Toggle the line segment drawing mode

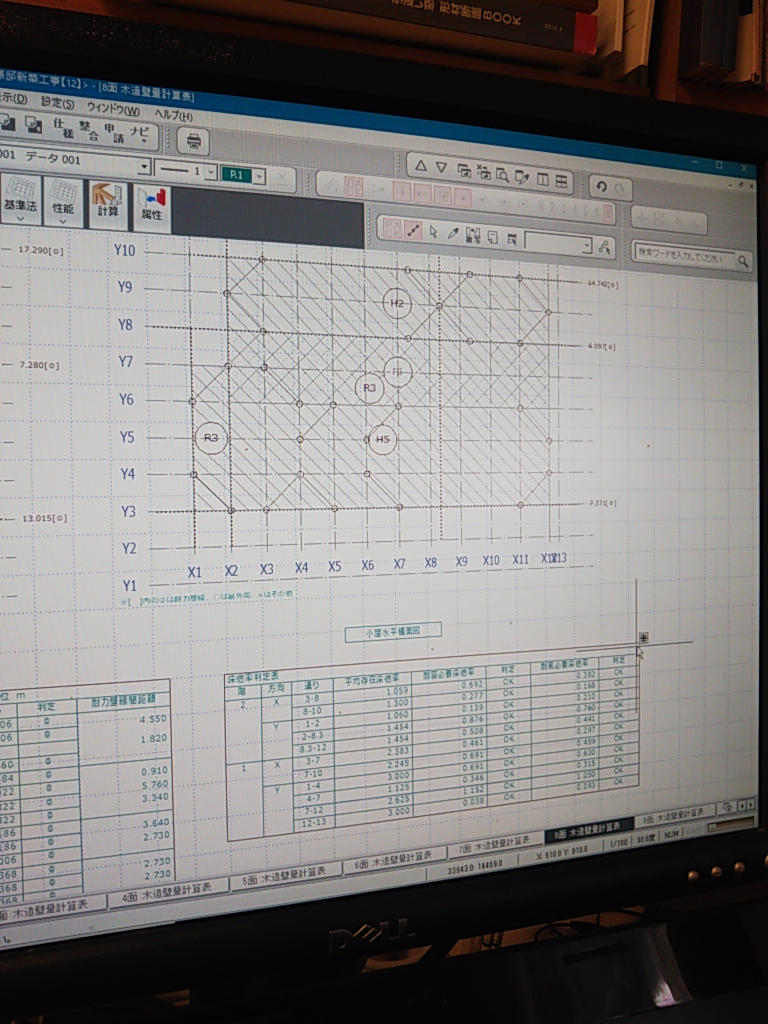(414, 230)
